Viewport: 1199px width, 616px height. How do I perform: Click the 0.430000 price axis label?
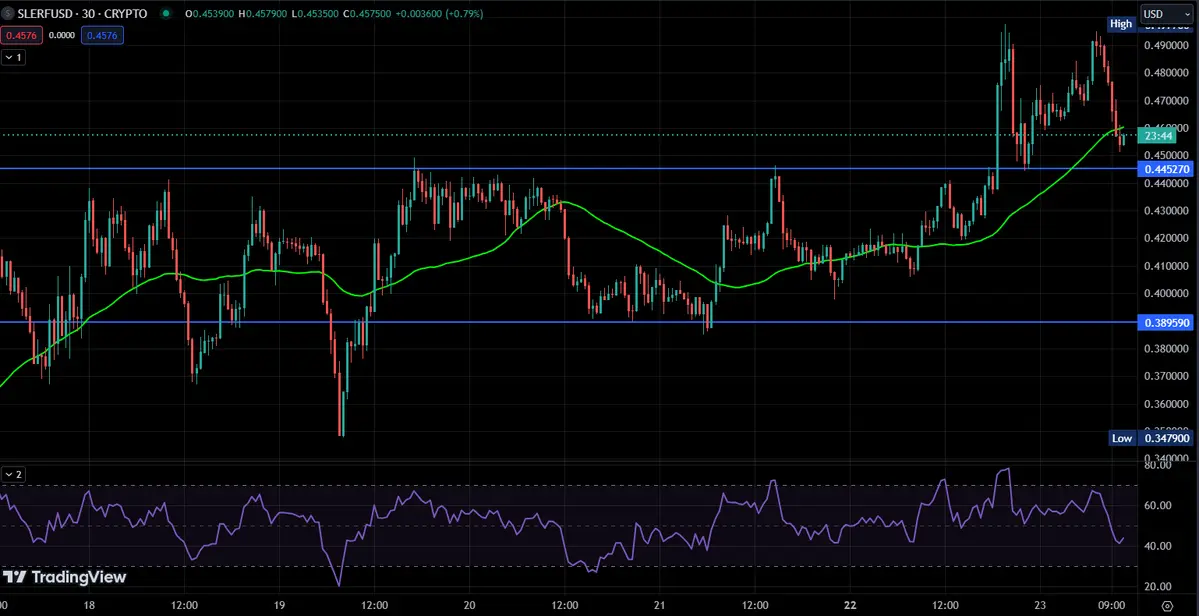(1165, 211)
